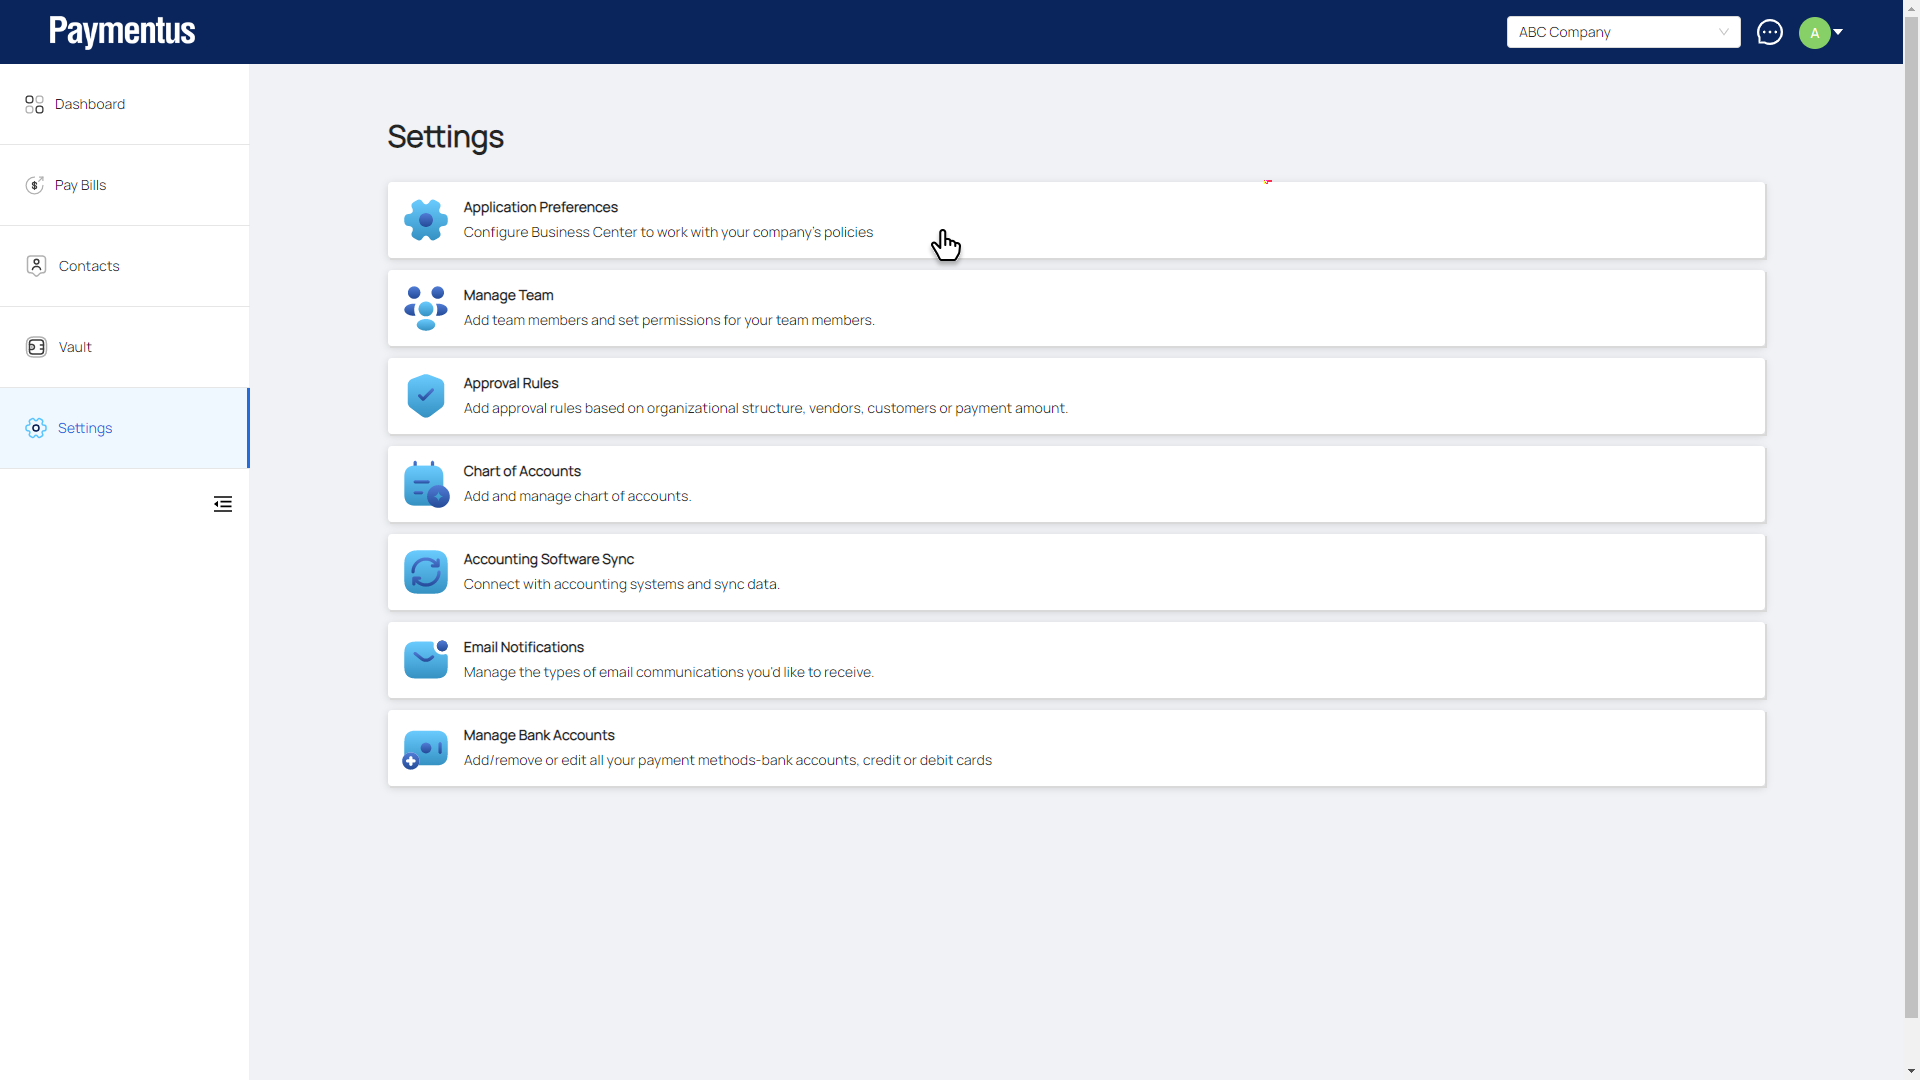Click the Manage Bank Accounts wallet icon
Viewport: 1920px width, 1080px height.
coord(425,748)
